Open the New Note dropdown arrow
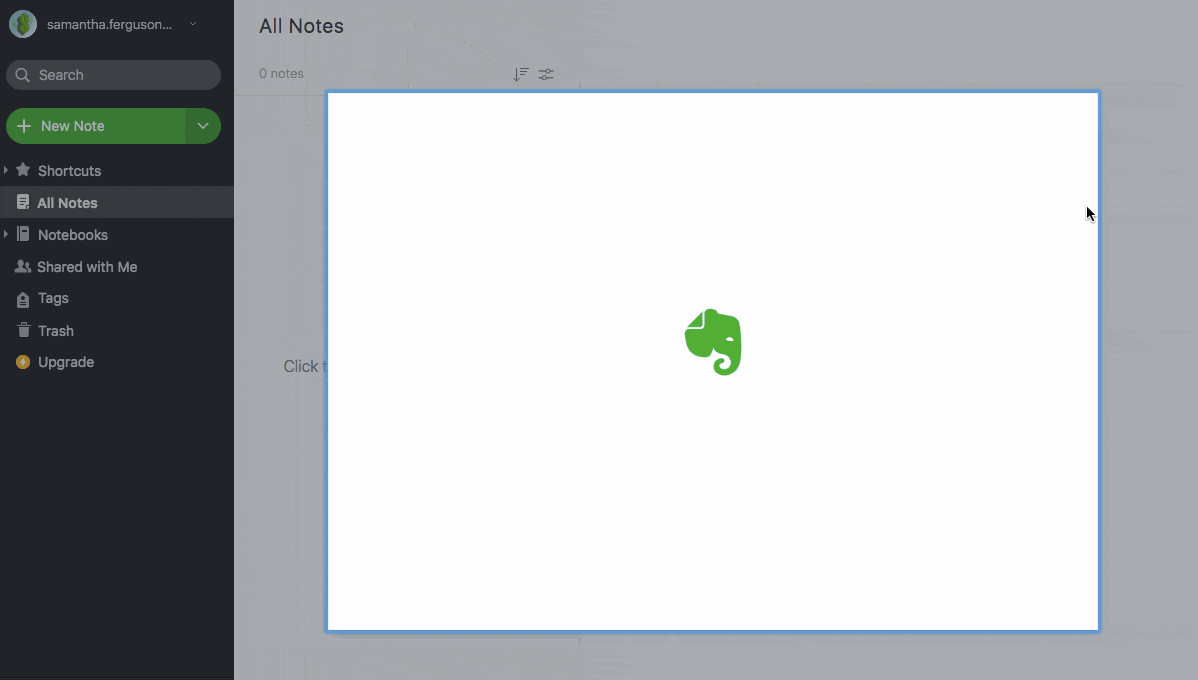1198x680 pixels. click(203, 126)
